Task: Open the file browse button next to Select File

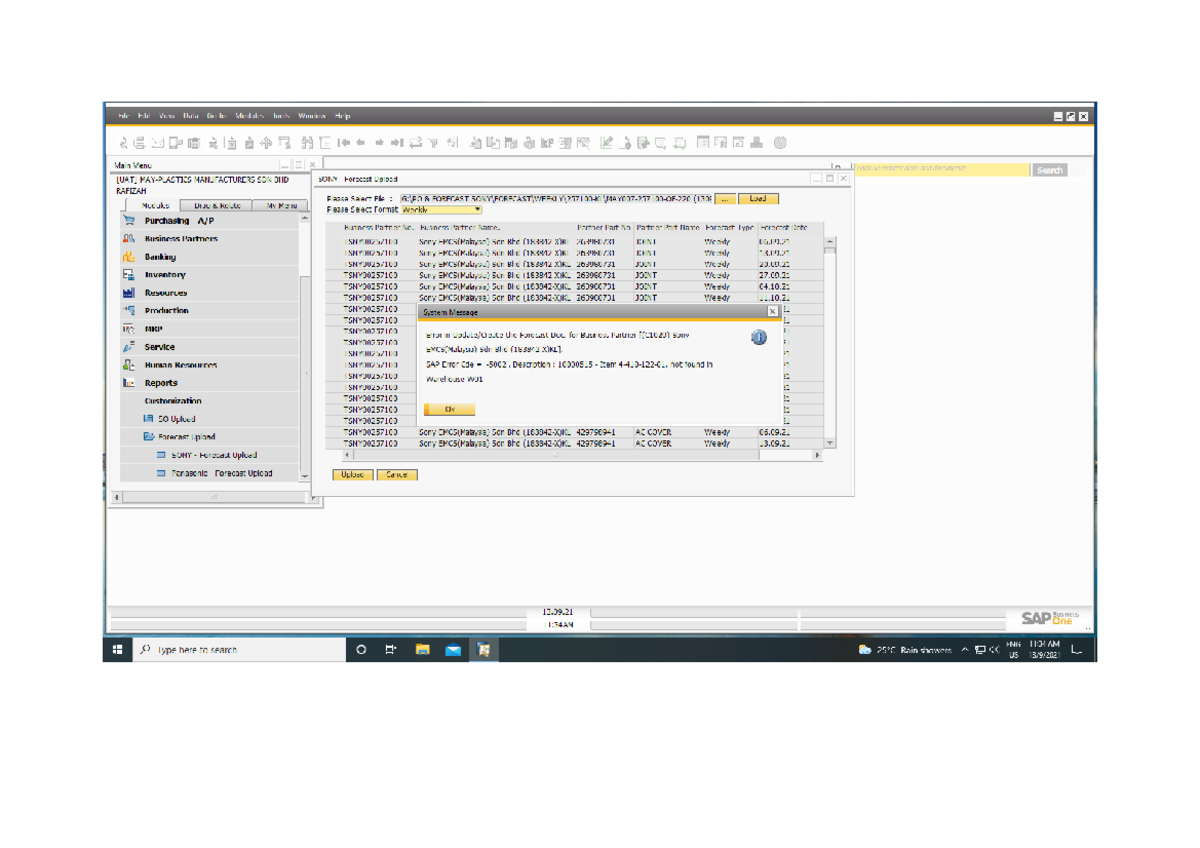Action: [725, 197]
